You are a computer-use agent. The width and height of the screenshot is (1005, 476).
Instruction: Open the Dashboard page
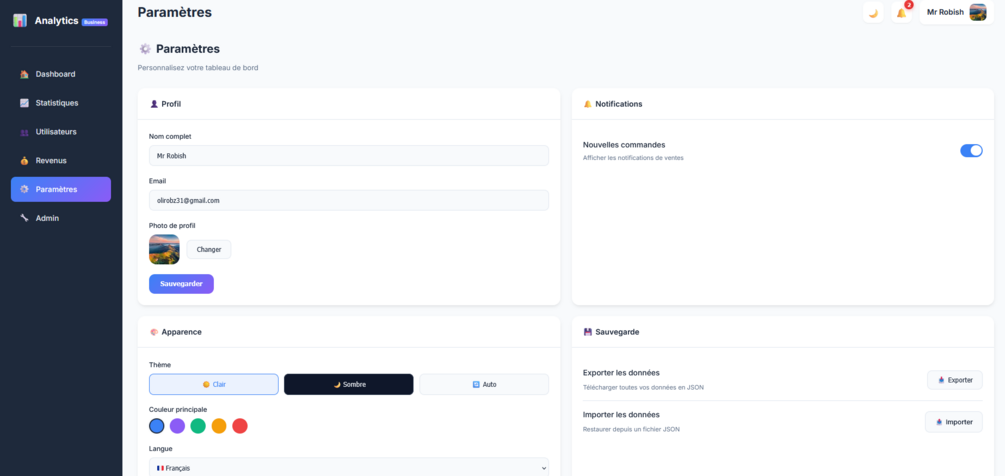(x=61, y=74)
